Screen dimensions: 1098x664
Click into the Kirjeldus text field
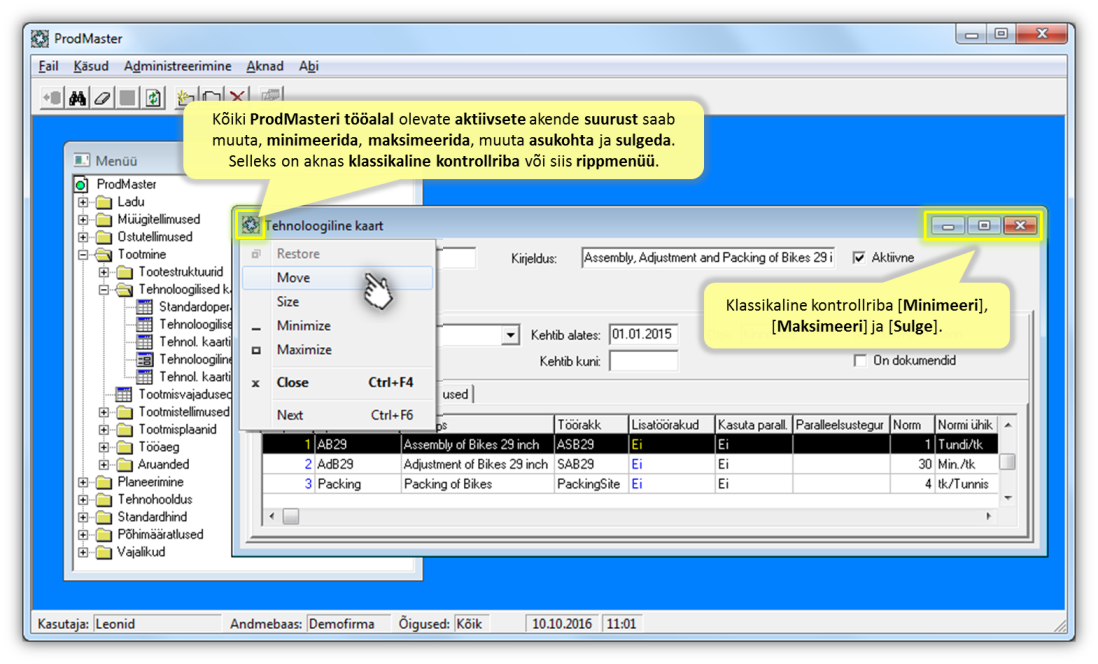[708, 258]
